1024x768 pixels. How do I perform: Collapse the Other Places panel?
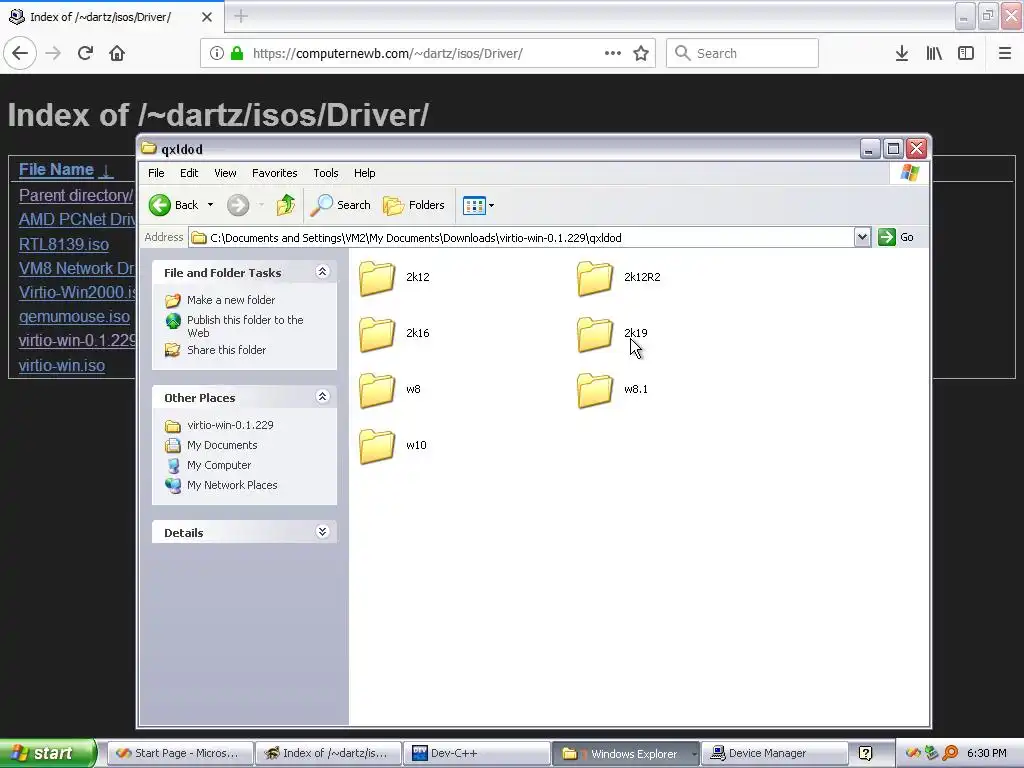coord(323,396)
